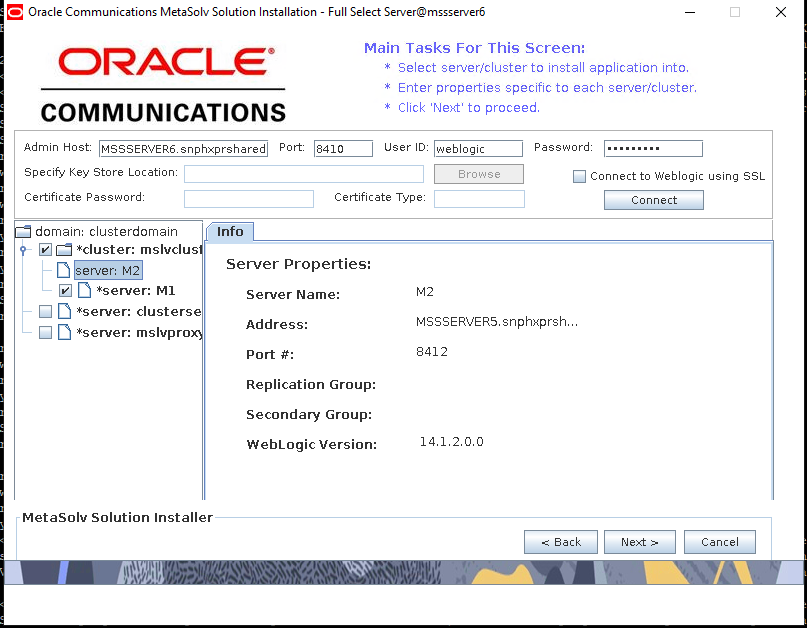Click the User ID field with weblogic
The width and height of the screenshot is (807, 628).
pyautogui.click(x=478, y=149)
